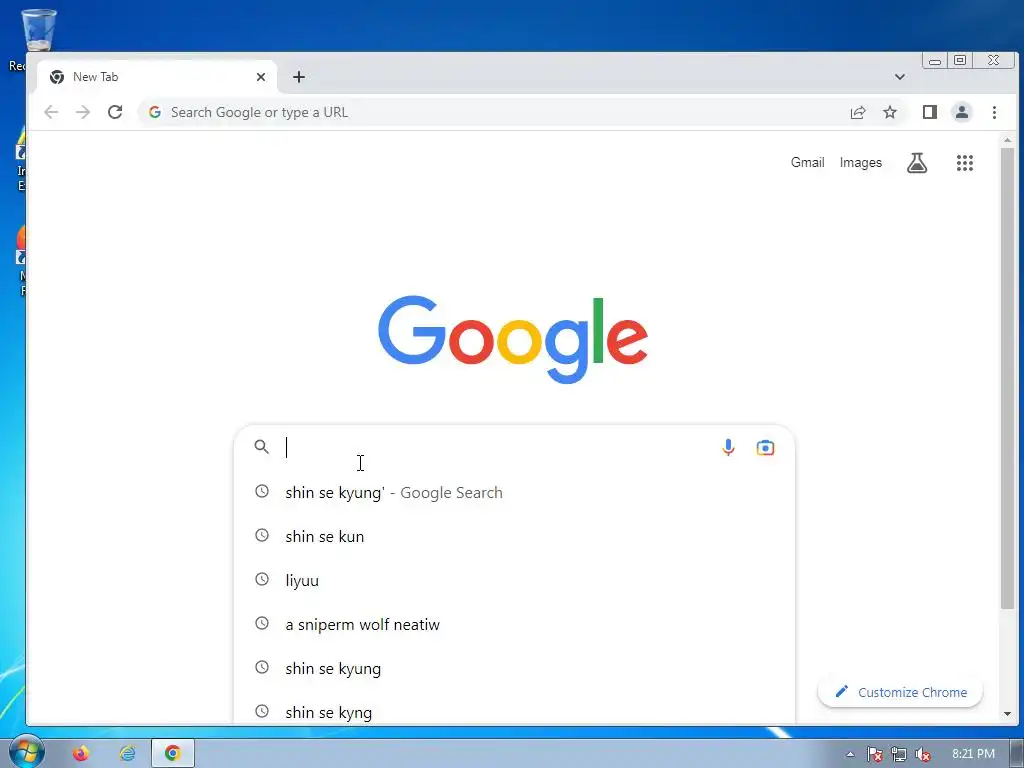Screen dimensions: 1024x768
Task: Select suggestion 'liyuu'
Action: click(515, 580)
